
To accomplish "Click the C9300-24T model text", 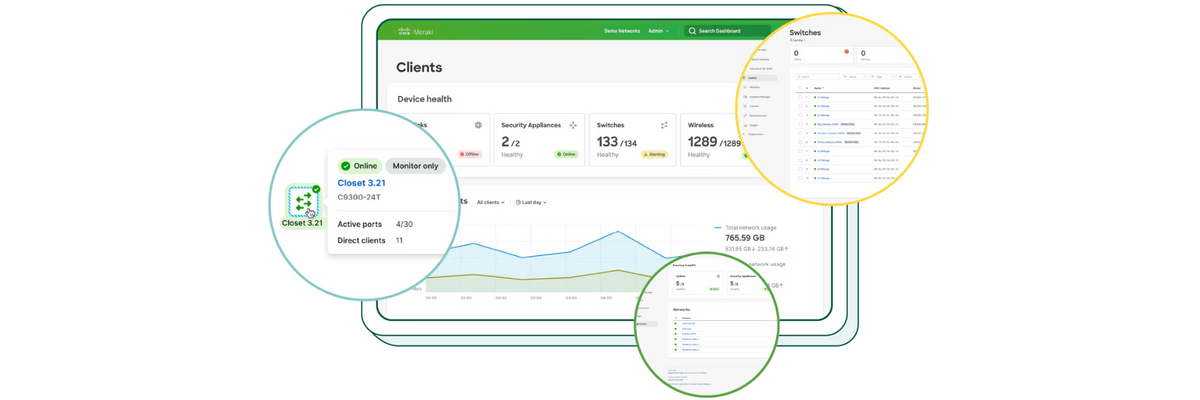I will 361,197.
